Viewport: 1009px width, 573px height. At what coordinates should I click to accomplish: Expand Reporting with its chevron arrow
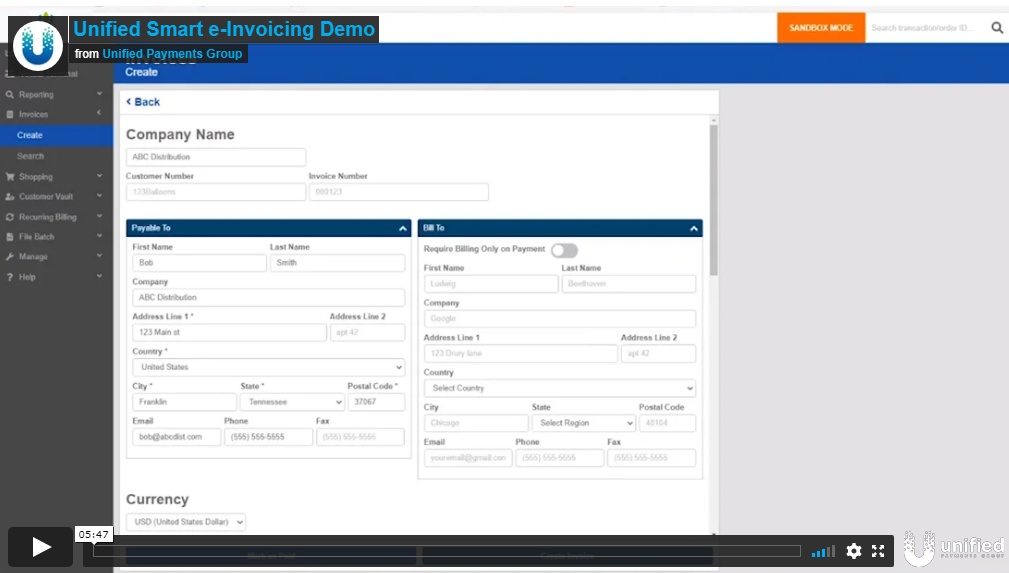[99, 94]
